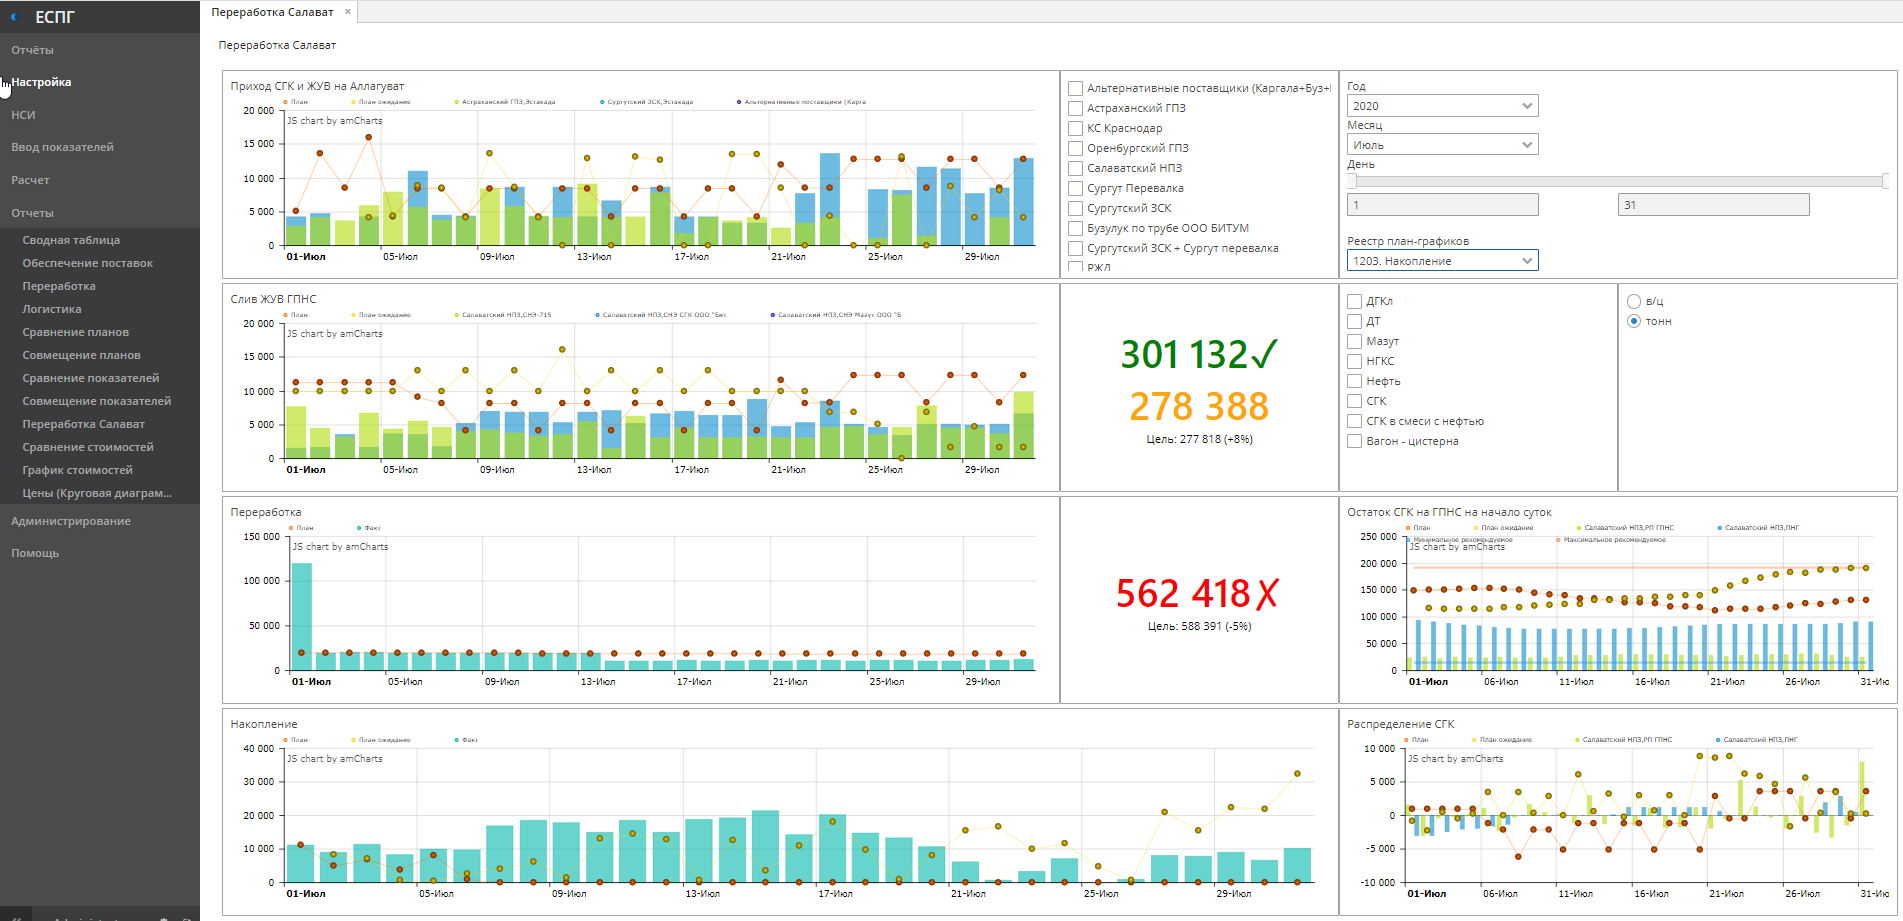Open the Отчёты menu at the sidebar top
This screenshot has width=1903, height=921.
point(32,50)
